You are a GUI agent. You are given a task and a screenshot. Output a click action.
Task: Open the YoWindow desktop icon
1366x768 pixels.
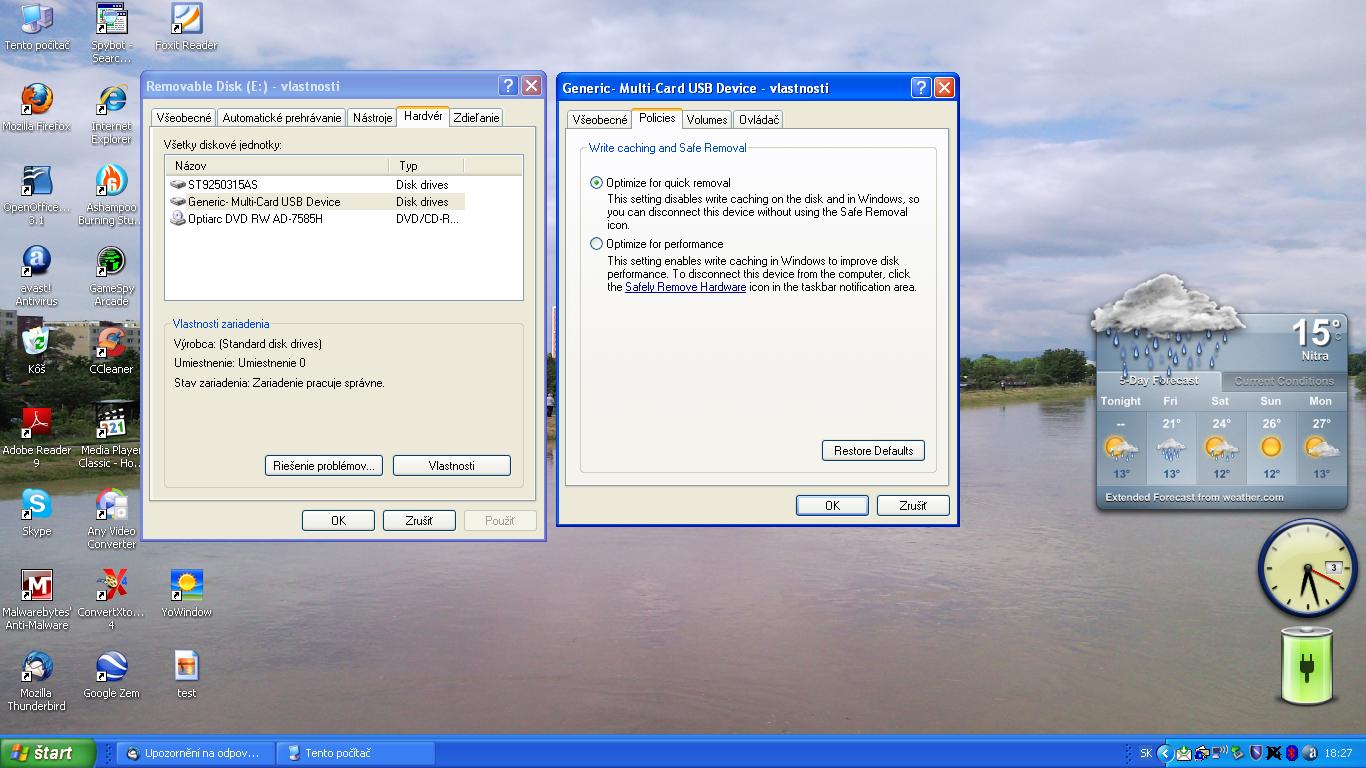tap(186, 586)
